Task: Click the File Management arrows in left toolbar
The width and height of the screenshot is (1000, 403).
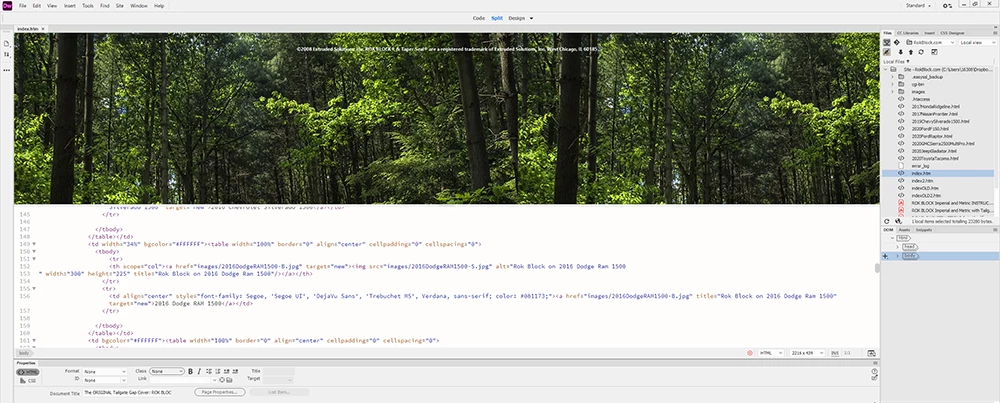Action: (7, 55)
